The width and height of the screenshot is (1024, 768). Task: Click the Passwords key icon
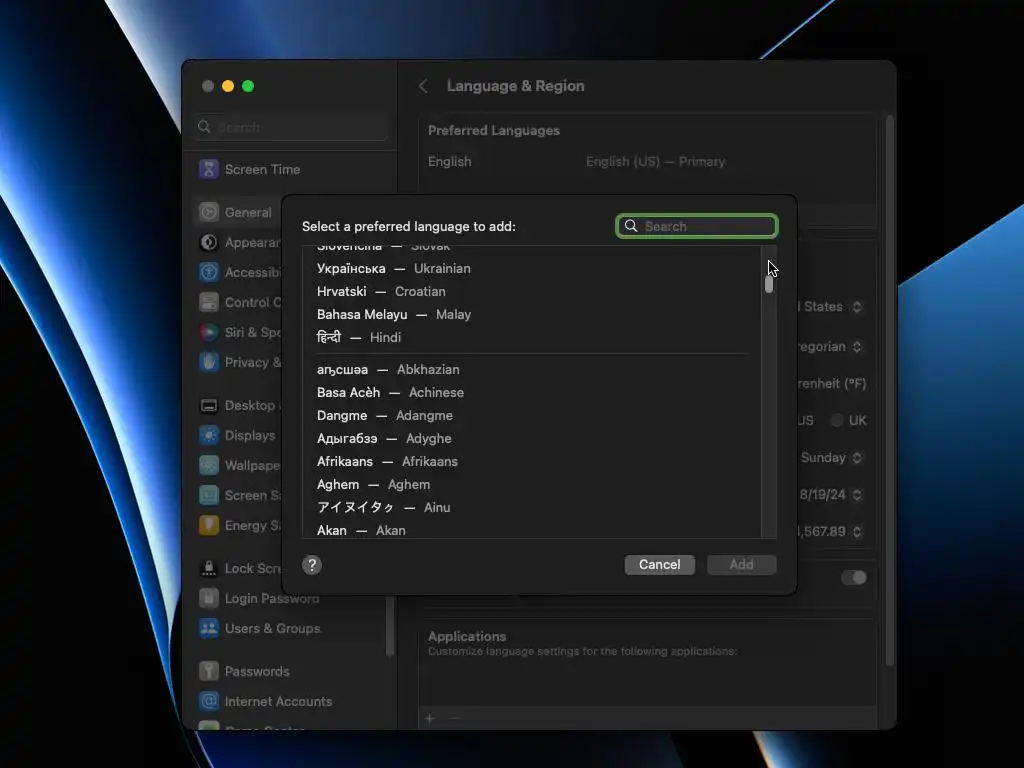click(208, 671)
